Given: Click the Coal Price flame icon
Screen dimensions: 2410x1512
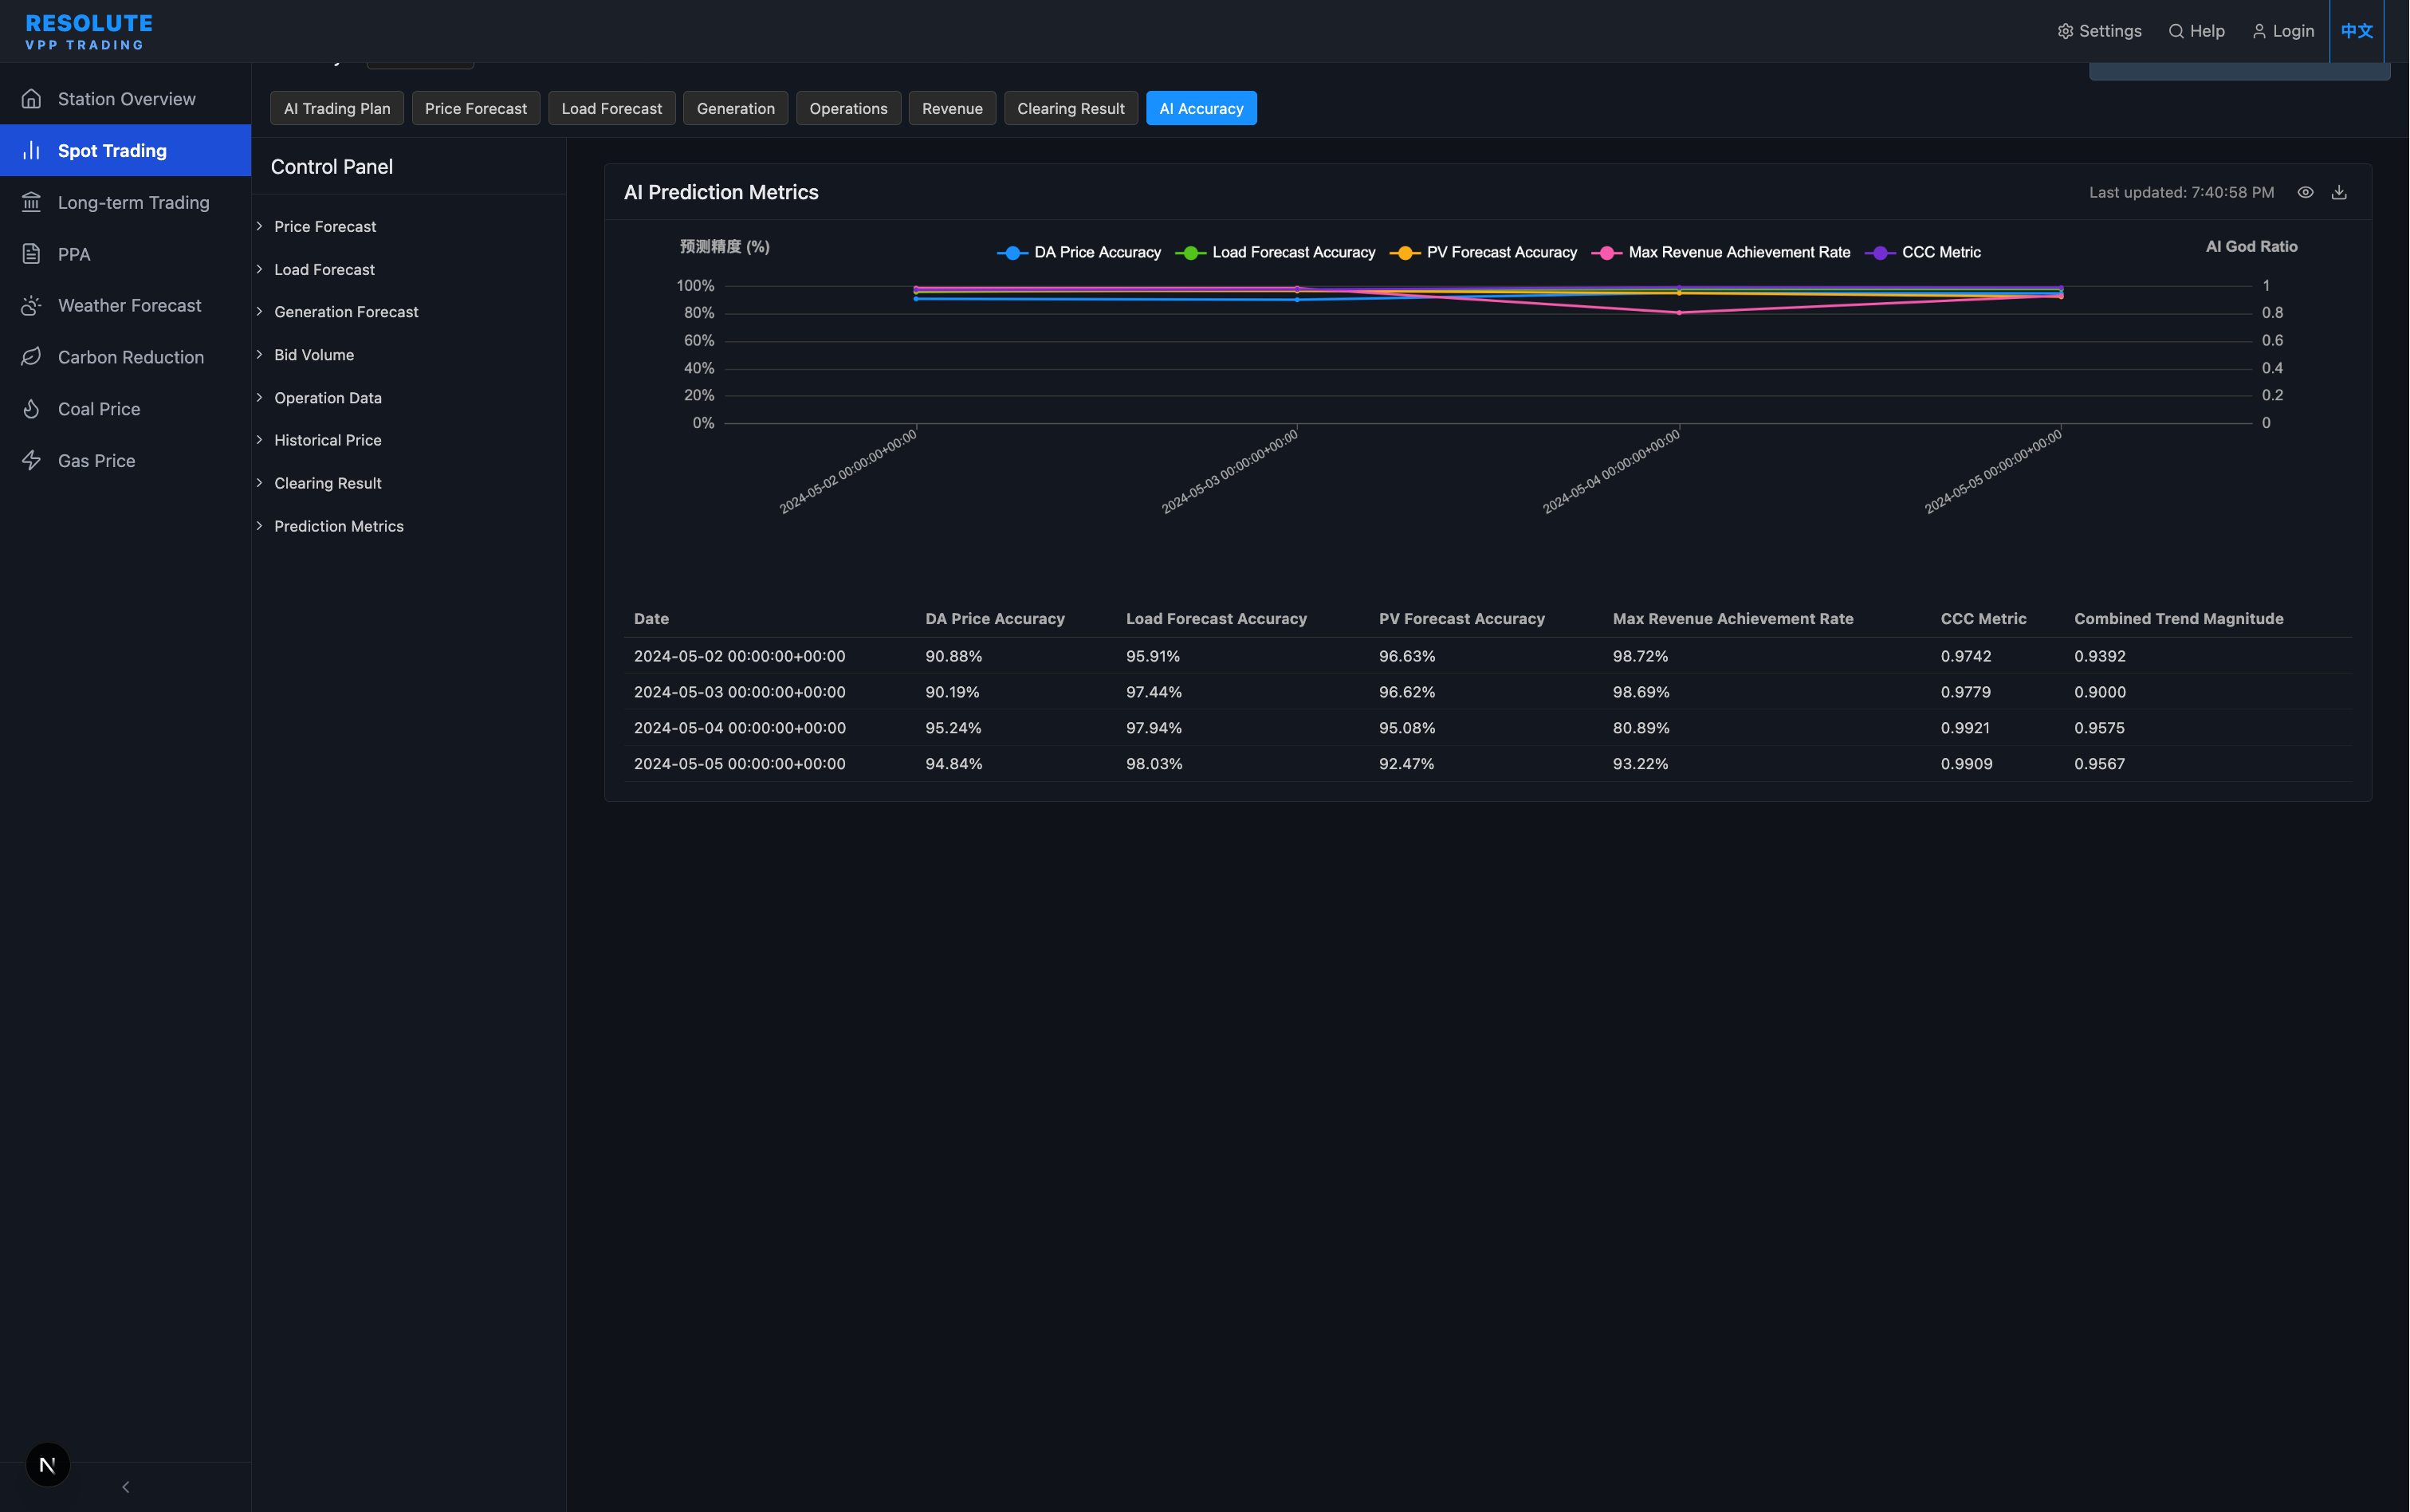Looking at the screenshot, I should pos(31,409).
